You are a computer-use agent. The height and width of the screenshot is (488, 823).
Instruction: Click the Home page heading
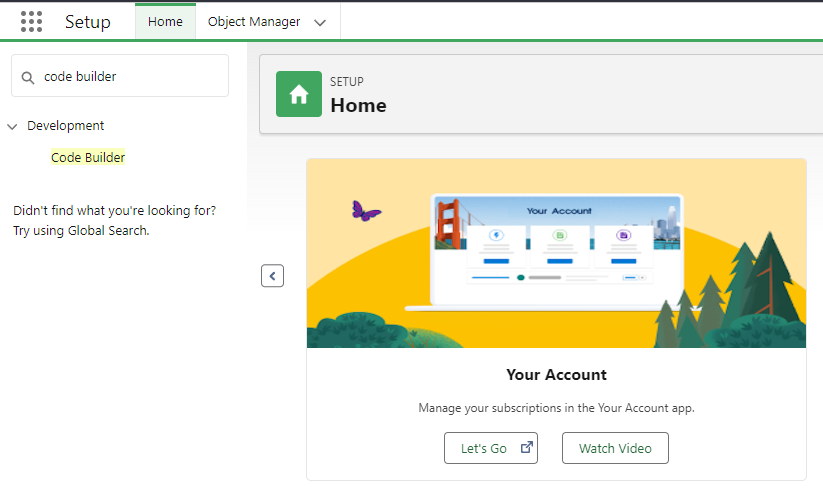(358, 105)
